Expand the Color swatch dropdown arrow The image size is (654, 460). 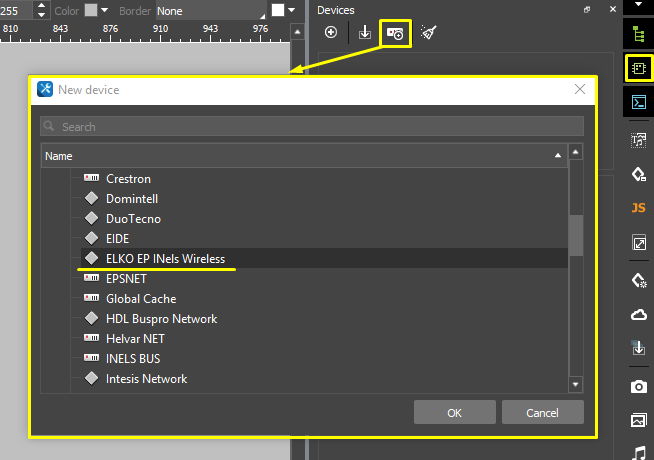click(104, 11)
